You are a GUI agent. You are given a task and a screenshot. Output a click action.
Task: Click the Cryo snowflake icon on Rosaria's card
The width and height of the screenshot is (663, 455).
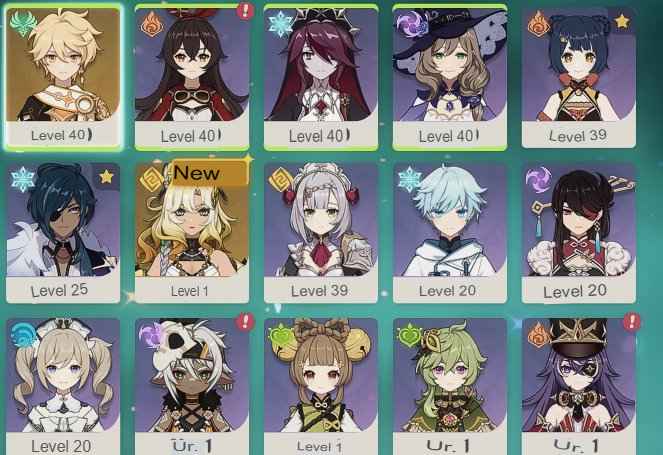pos(280,24)
